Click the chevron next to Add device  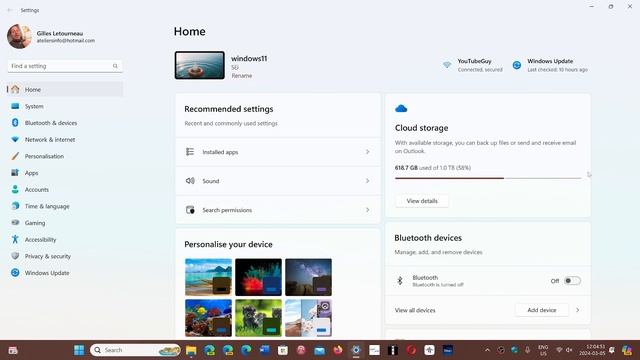click(578, 310)
